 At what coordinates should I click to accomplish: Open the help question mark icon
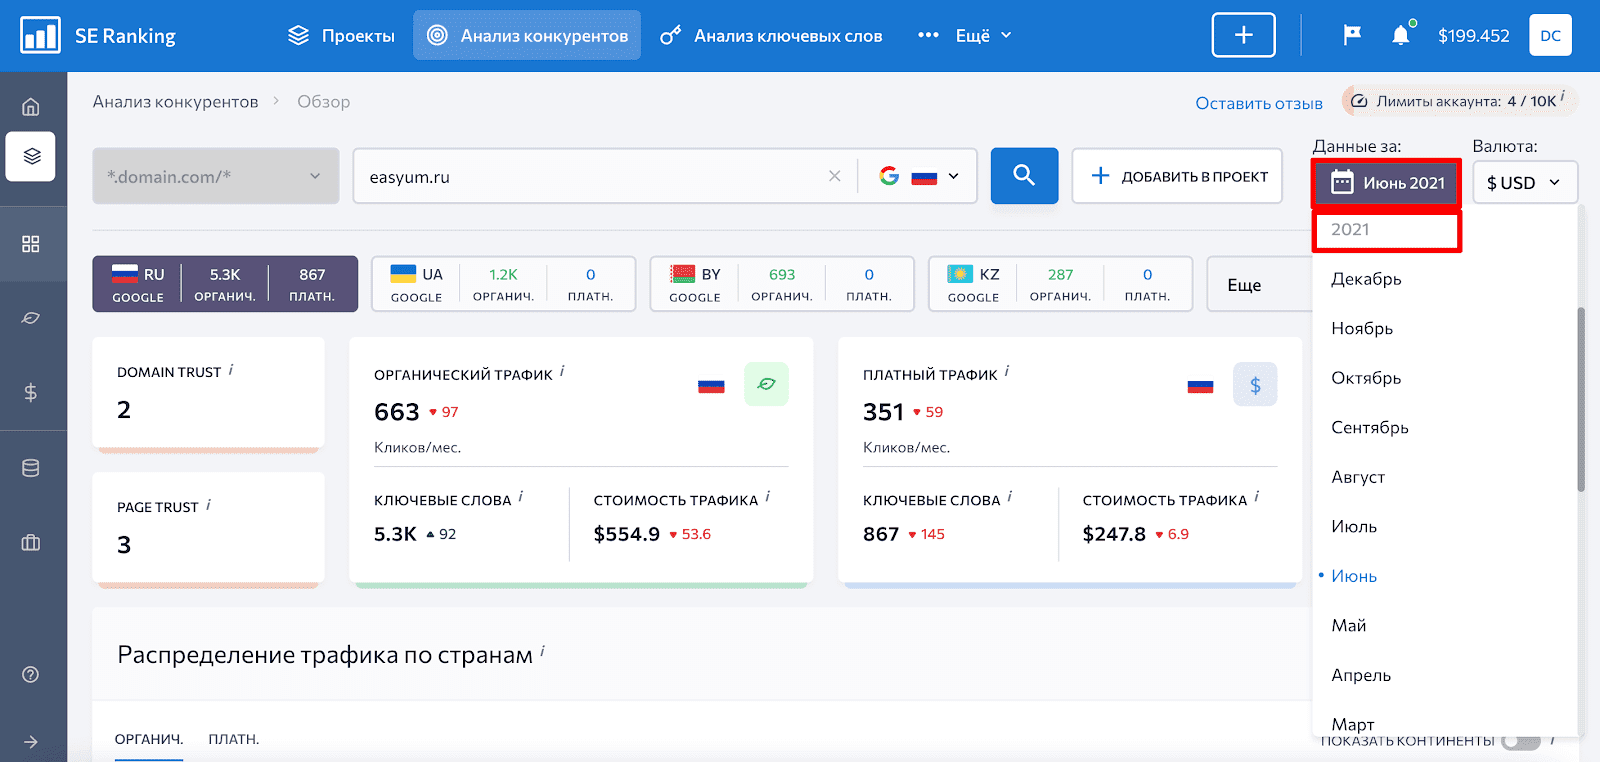click(31, 675)
